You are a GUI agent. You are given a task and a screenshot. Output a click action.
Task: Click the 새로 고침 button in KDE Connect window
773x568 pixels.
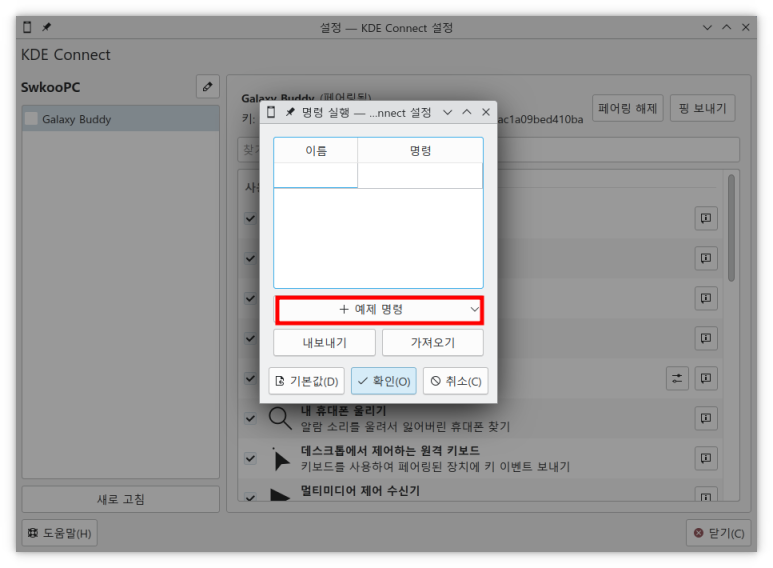121,499
